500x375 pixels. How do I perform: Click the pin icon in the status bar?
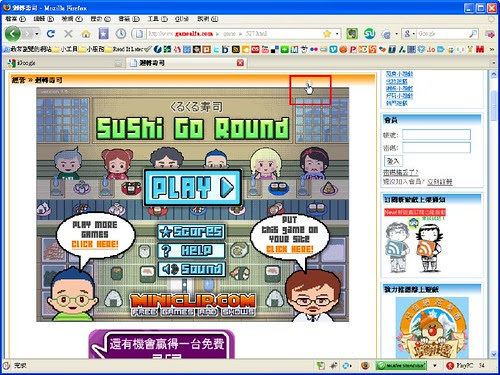(334, 366)
